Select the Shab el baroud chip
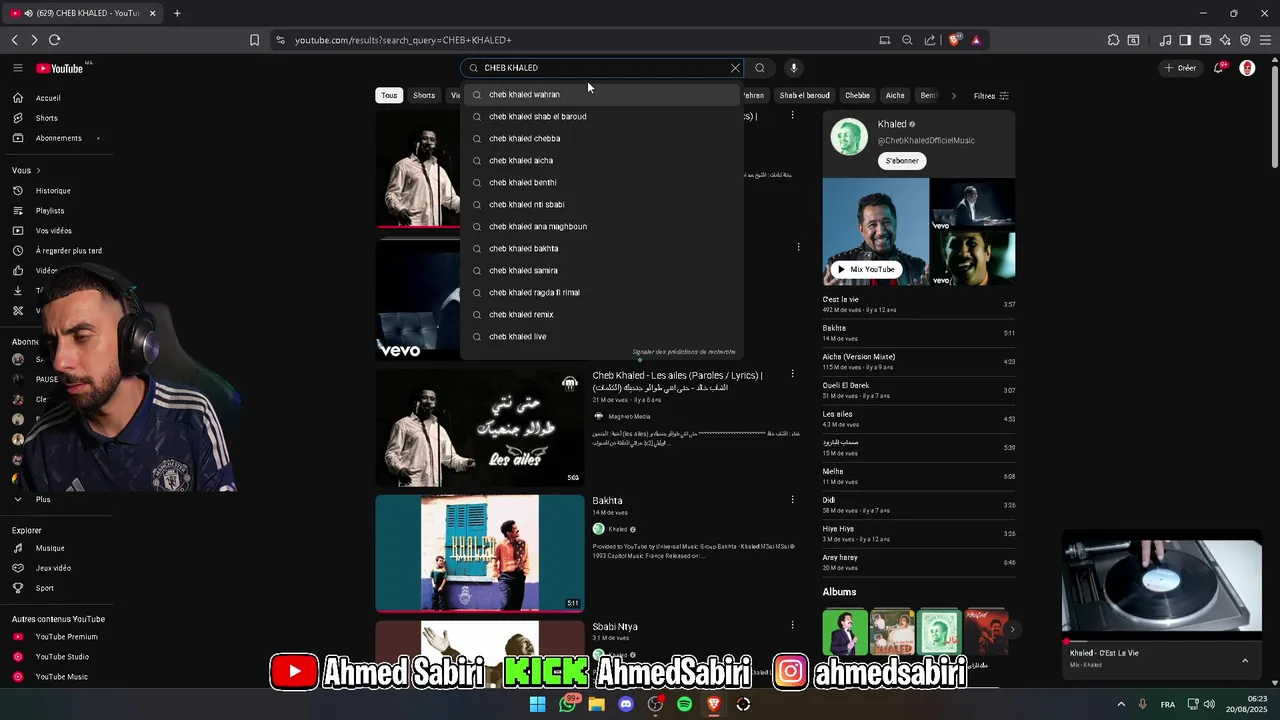1280x720 pixels. tap(805, 95)
